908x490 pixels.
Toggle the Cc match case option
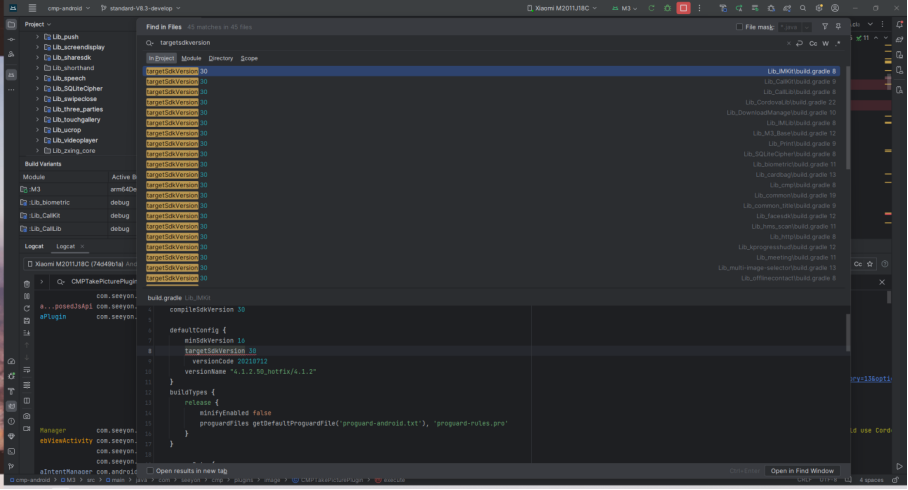coord(813,43)
